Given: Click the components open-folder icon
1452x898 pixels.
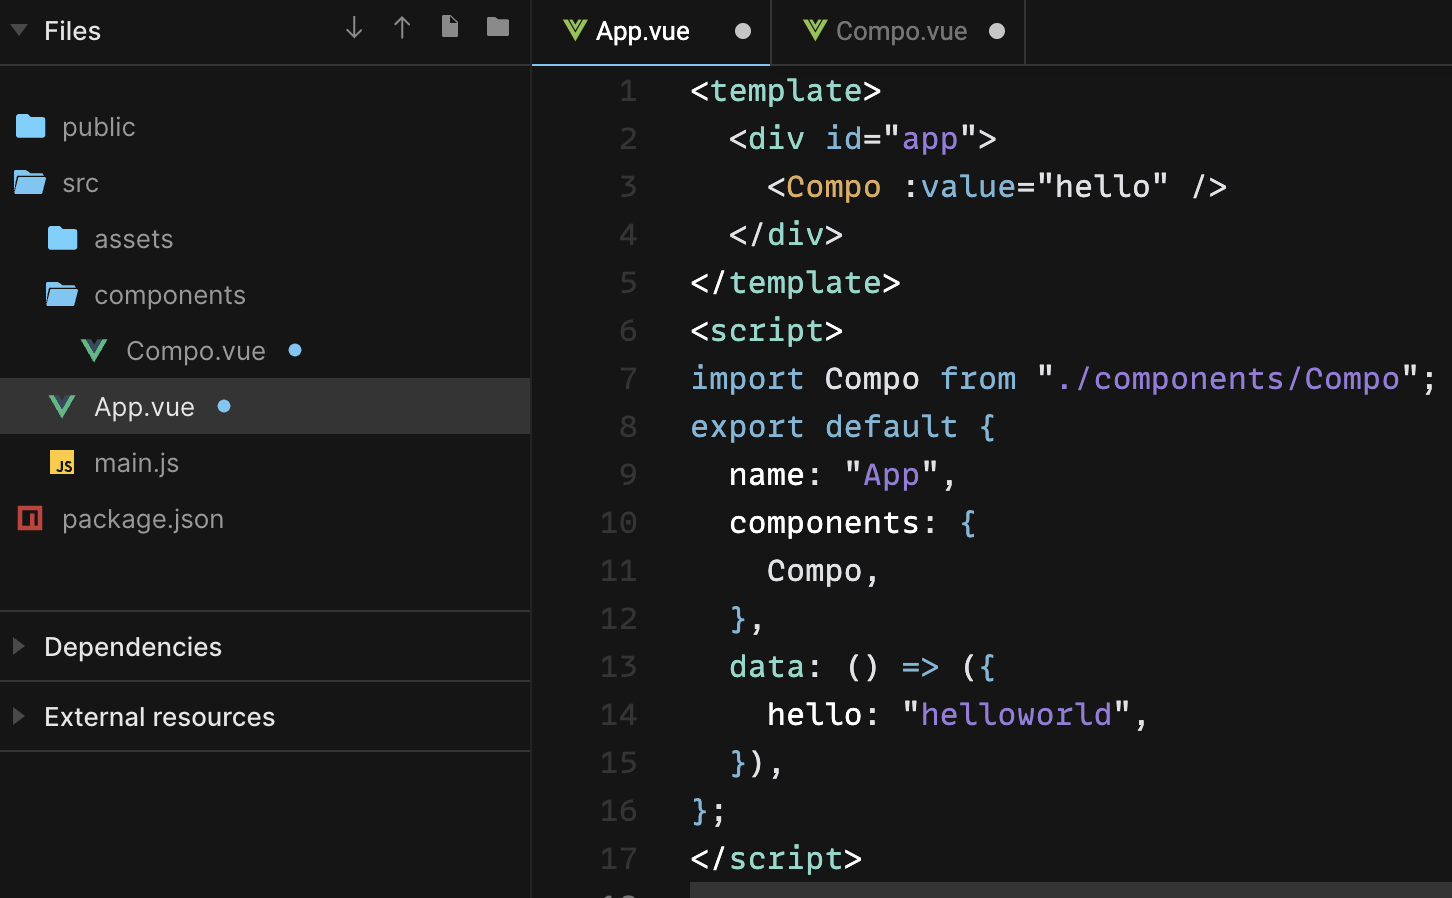Looking at the screenshot, I should [62, 294].
